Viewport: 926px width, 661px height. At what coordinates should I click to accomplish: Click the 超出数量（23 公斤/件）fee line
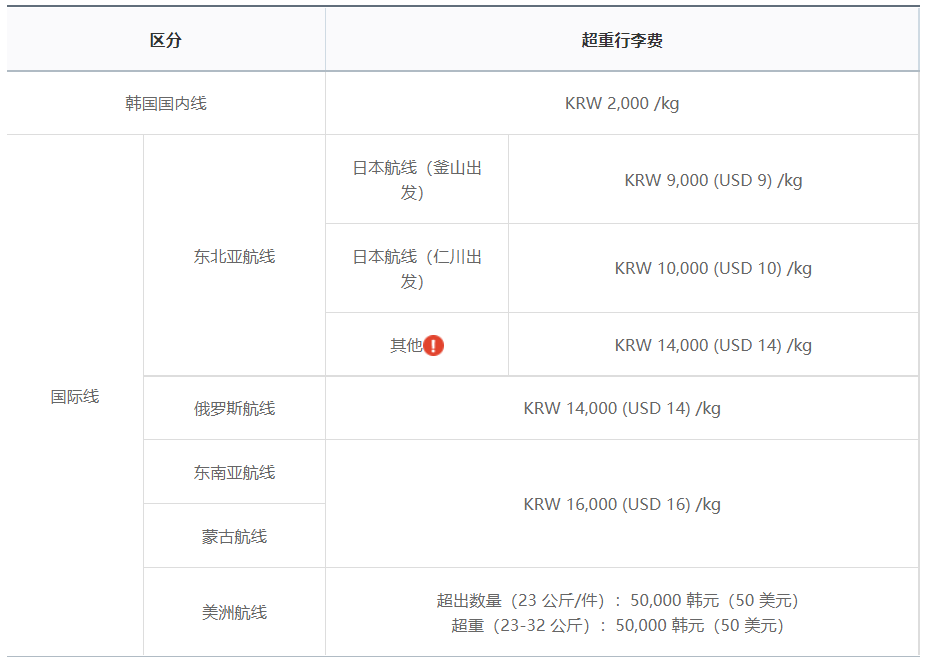coord(617,600)
